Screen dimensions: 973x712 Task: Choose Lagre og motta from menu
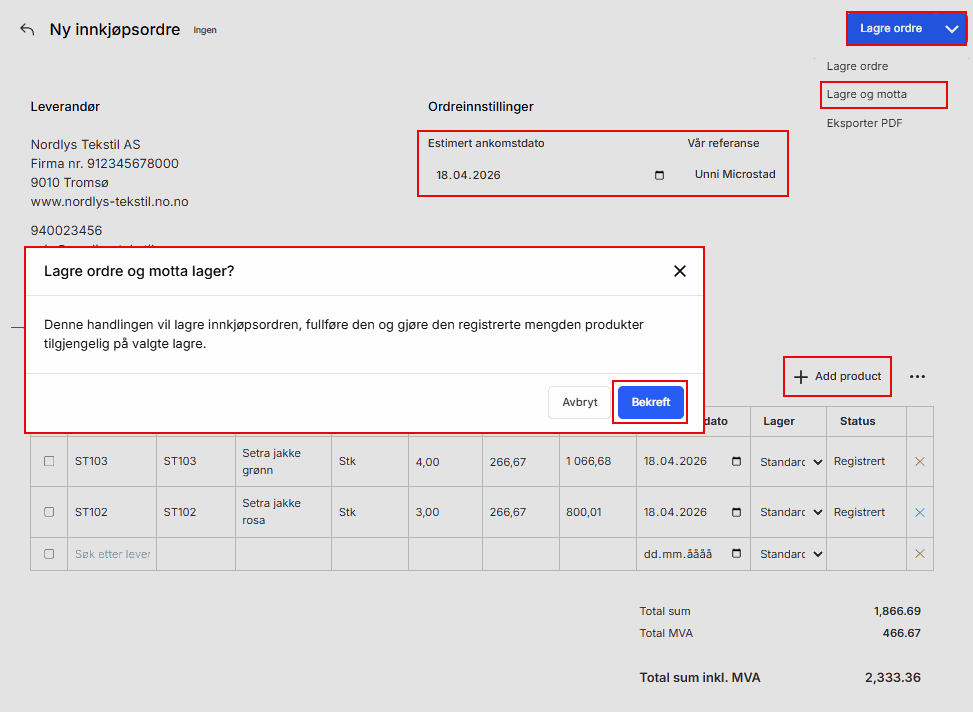pos(867,95)
